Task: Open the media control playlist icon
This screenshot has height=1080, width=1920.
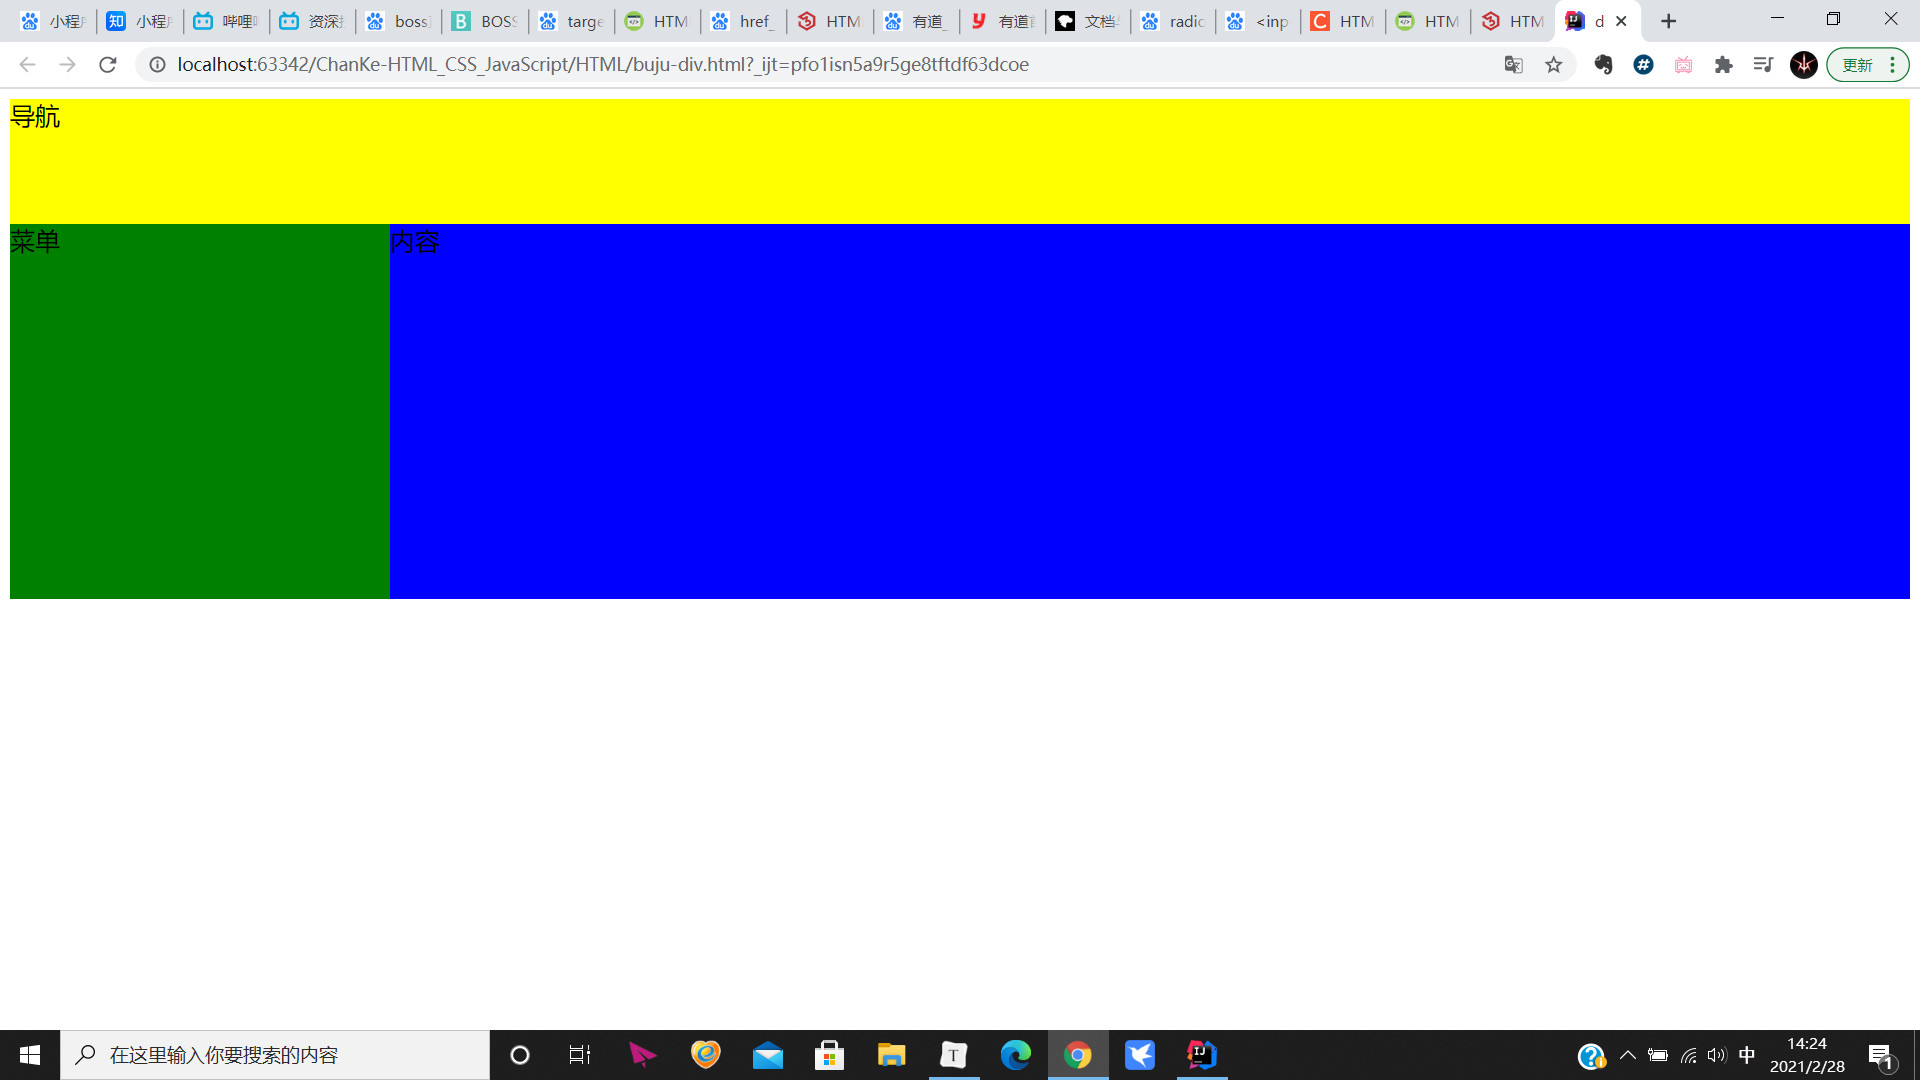Action: 1763,65
